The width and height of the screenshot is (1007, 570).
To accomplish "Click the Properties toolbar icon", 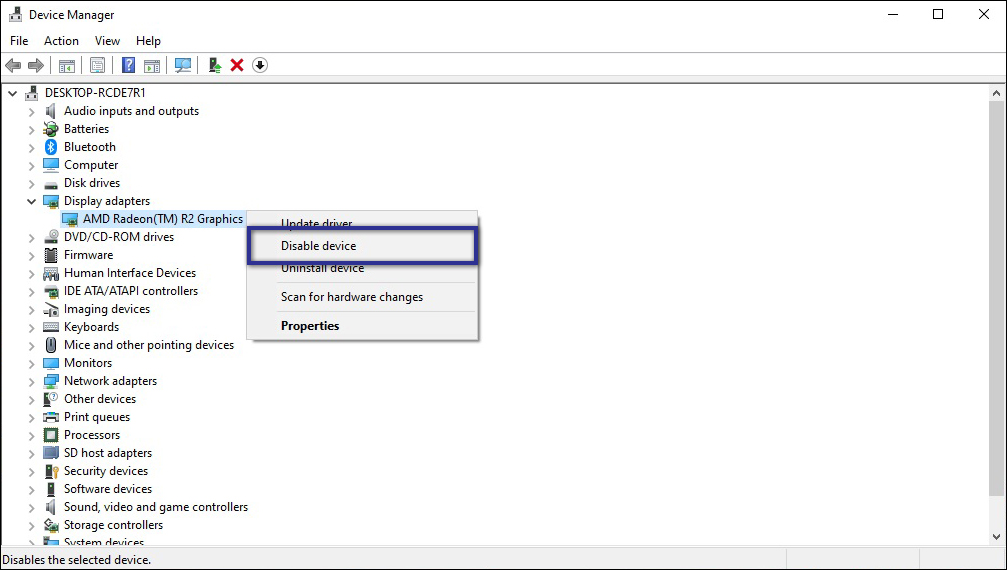I will click(x=97, y=65).
